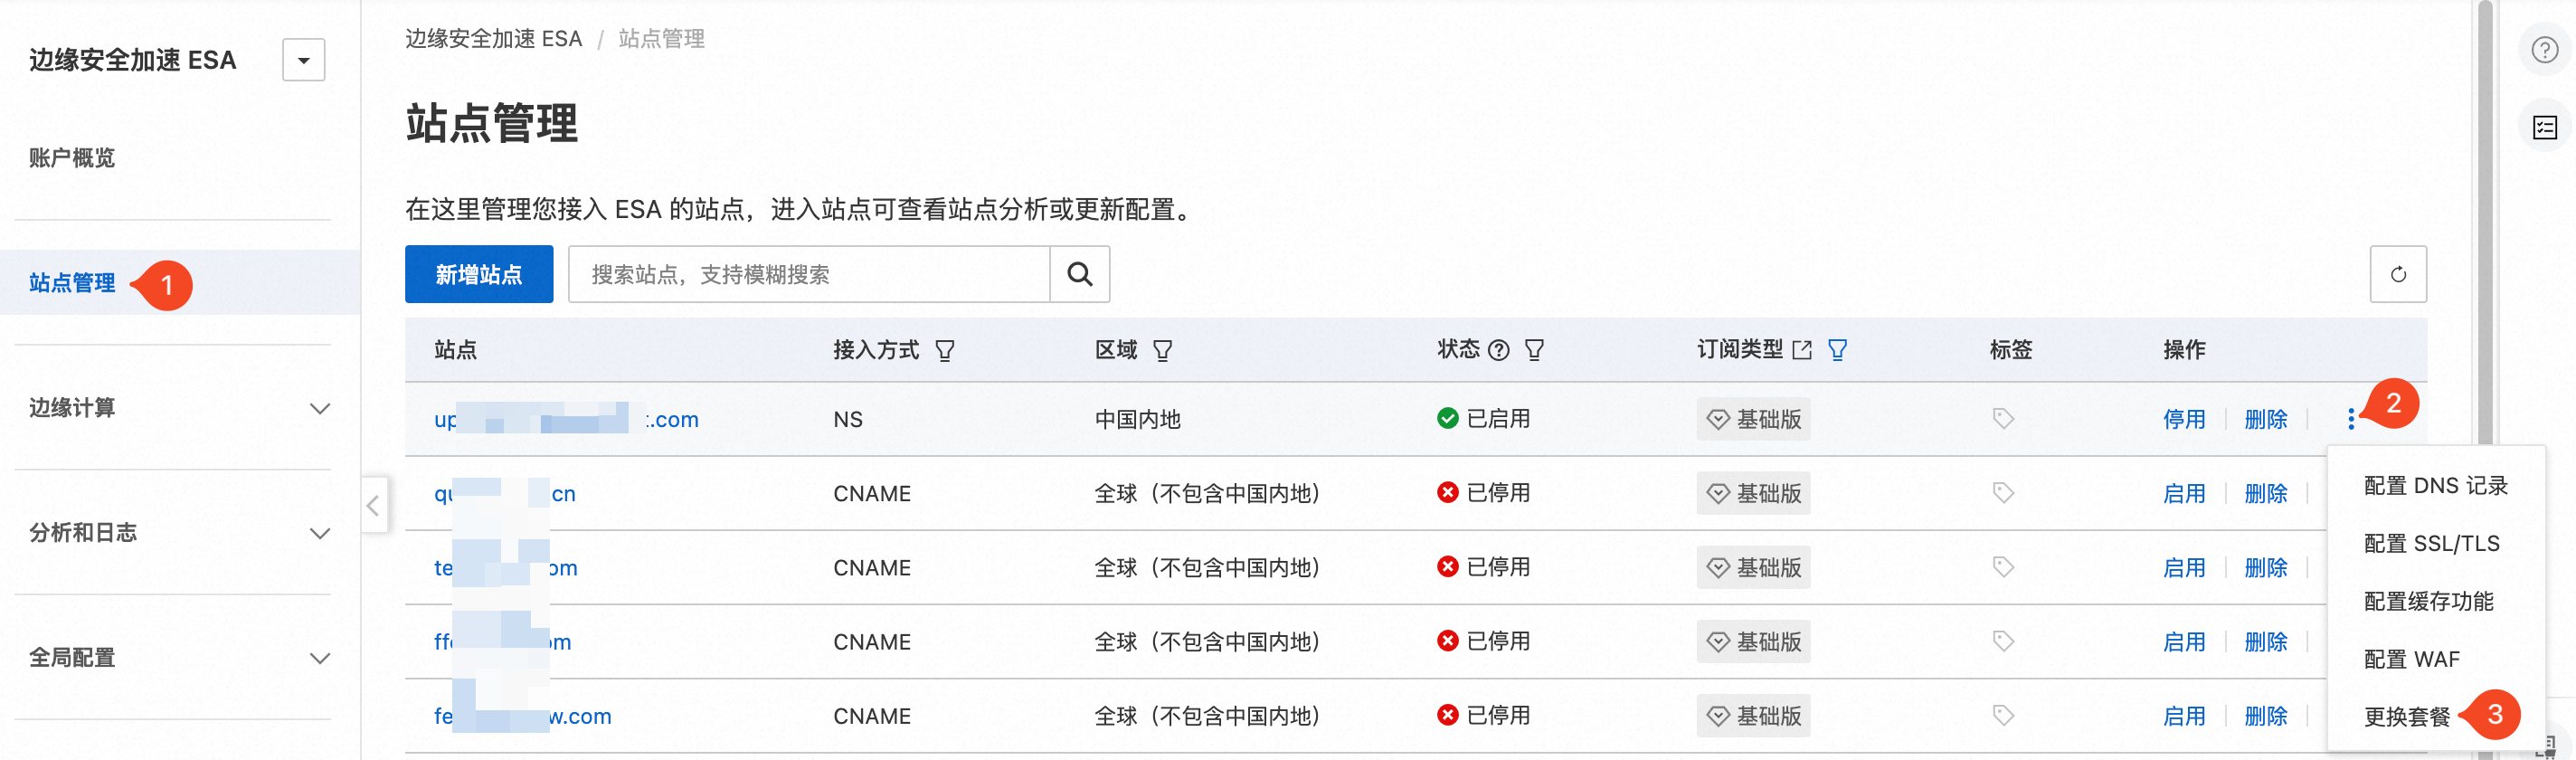Refresh the site list
This screenshot has height=760, width=2576.
[2398, 274]
